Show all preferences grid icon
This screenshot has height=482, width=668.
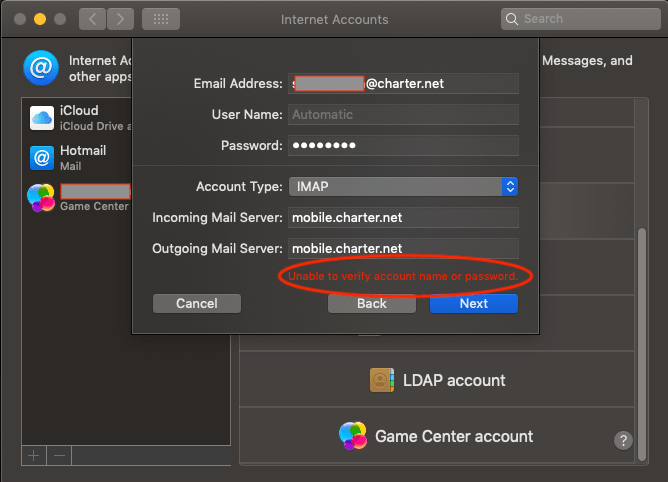pos(161,19)
